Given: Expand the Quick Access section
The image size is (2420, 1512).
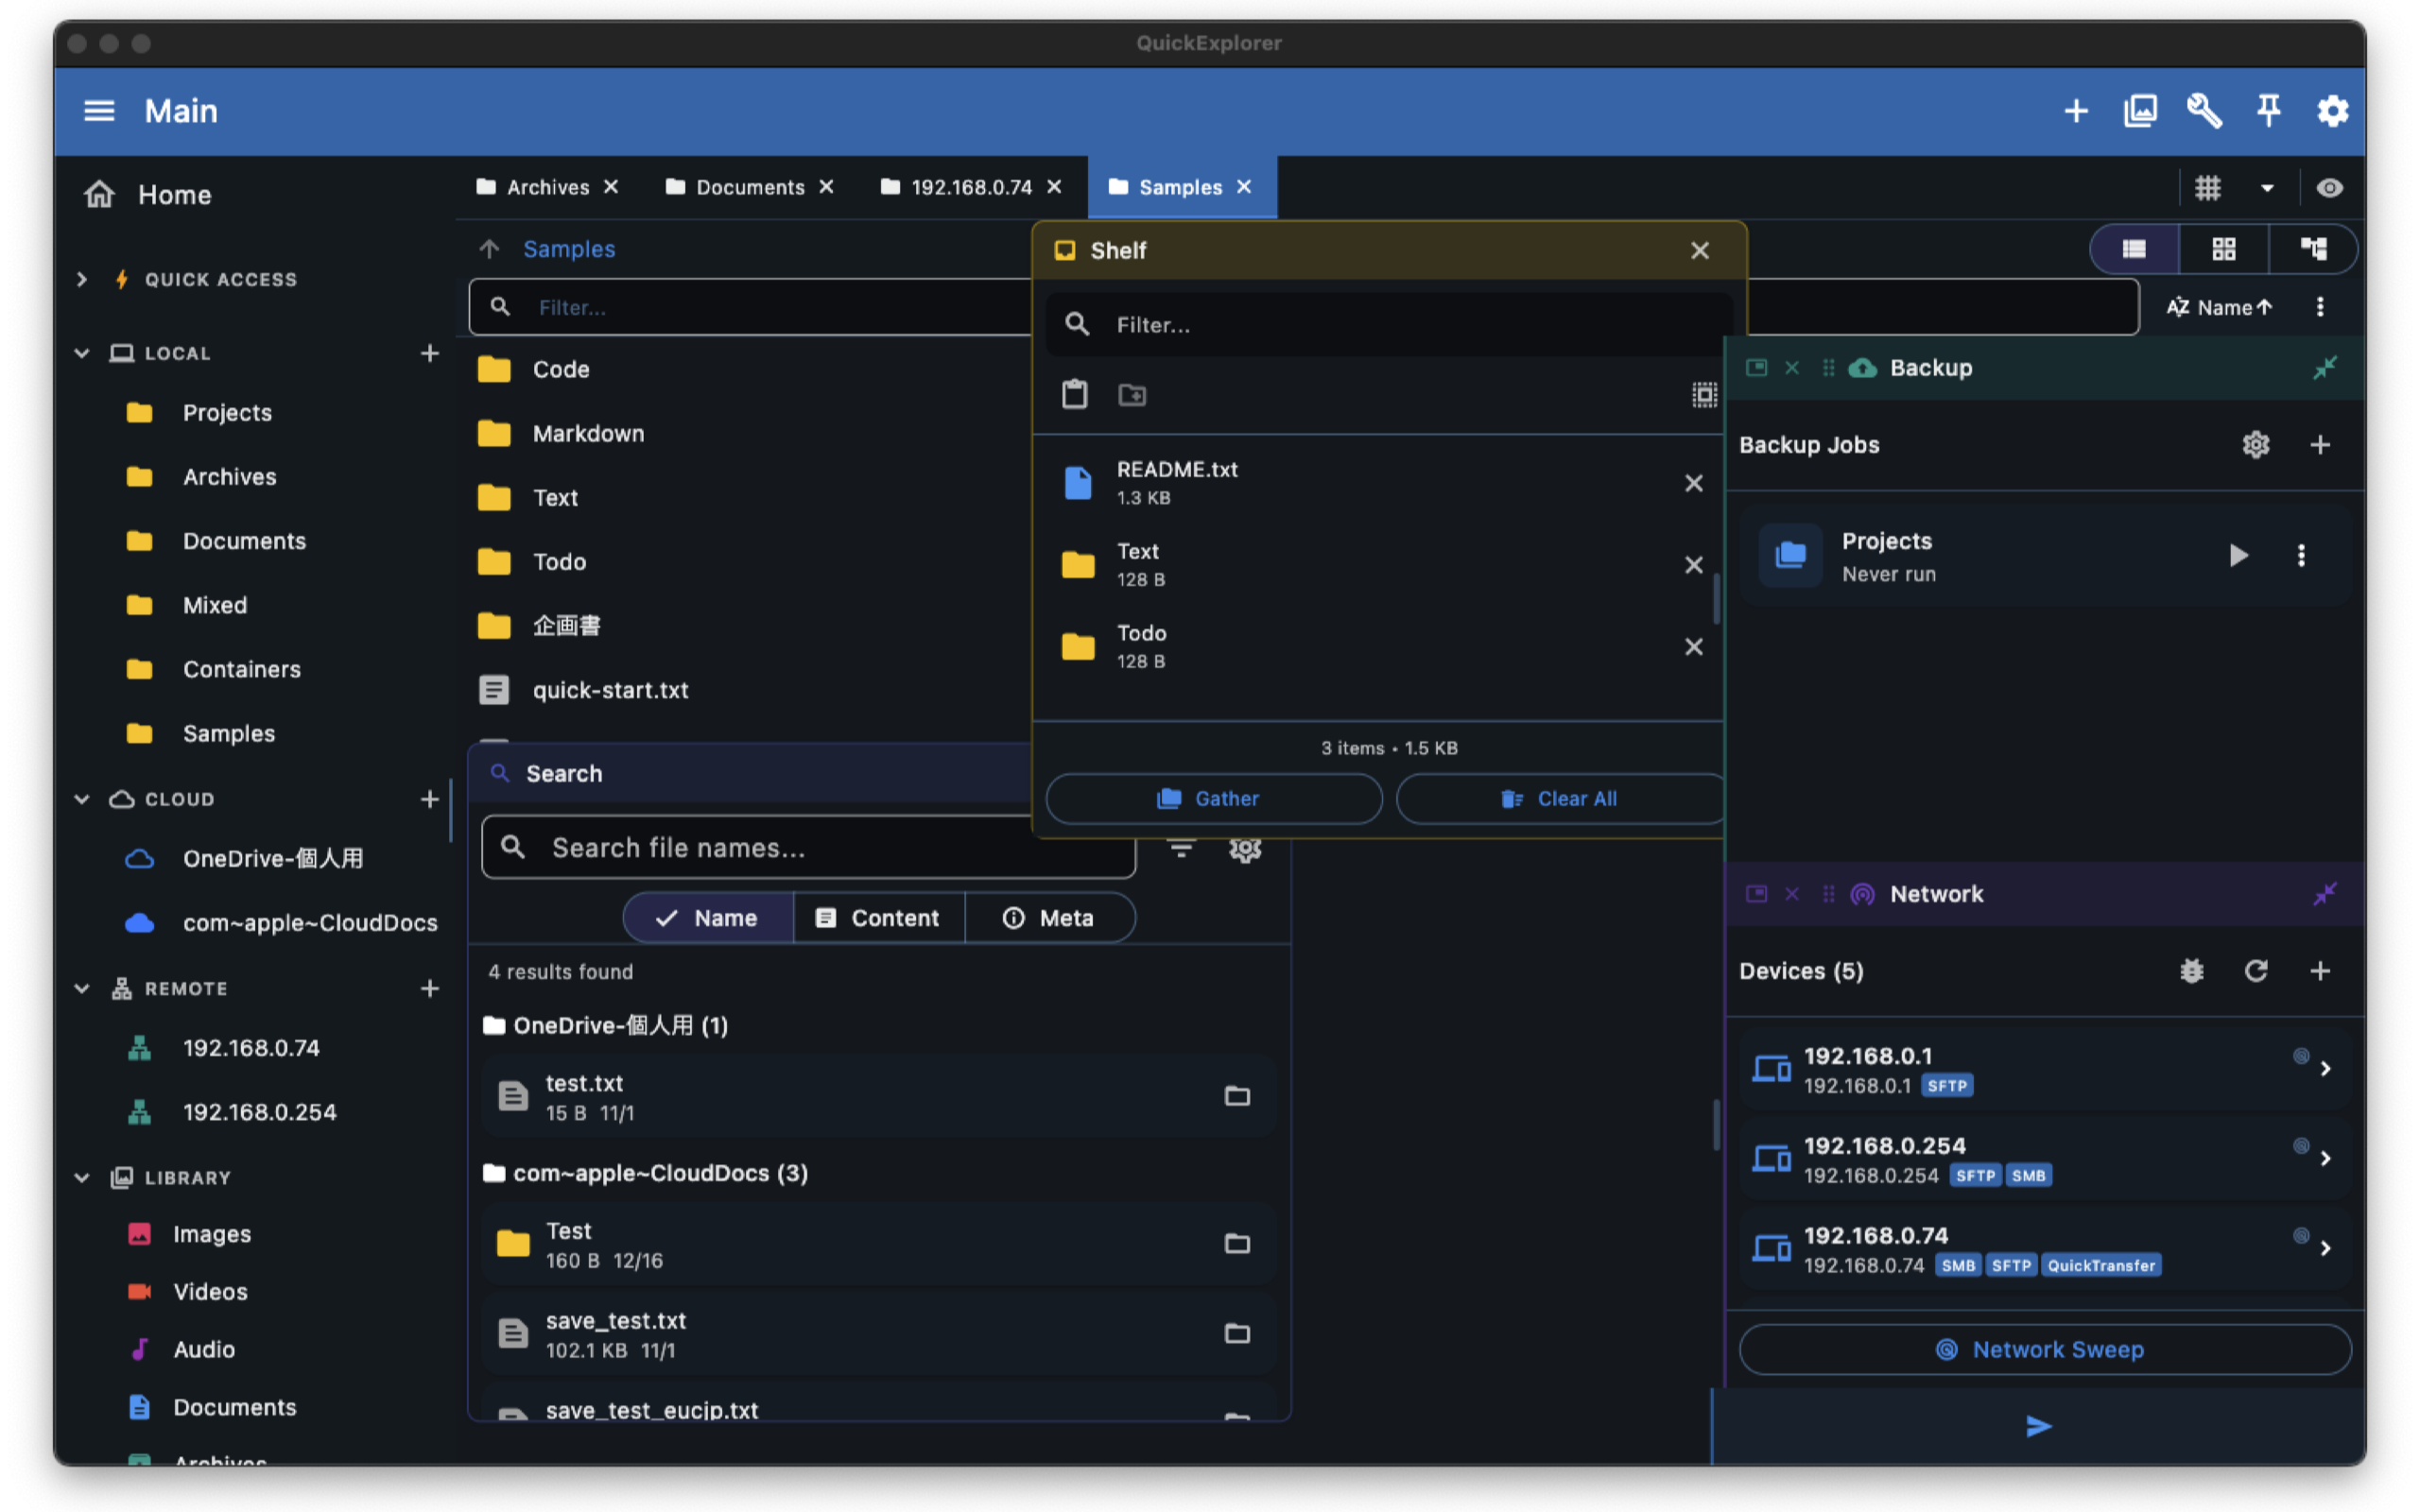Looking at the screenshot, I should tap(82, 279).
